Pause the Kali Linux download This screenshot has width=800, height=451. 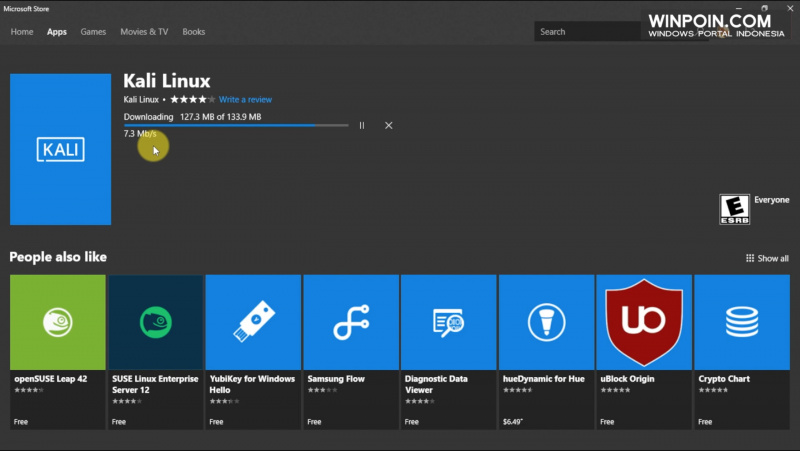point(362,126)
